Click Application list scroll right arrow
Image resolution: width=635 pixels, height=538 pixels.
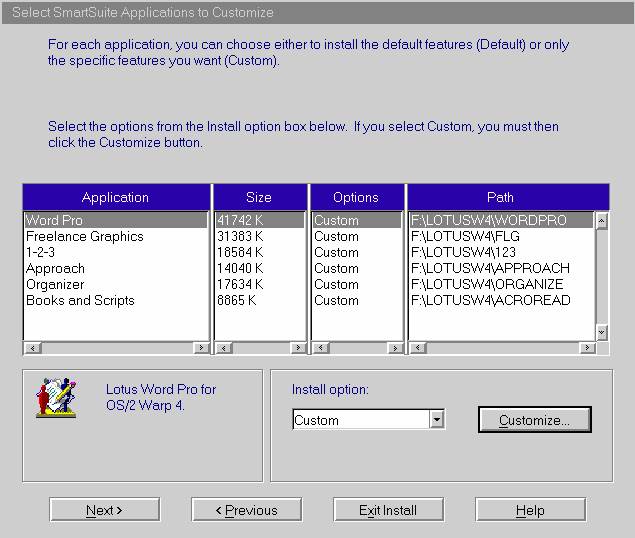201,348
